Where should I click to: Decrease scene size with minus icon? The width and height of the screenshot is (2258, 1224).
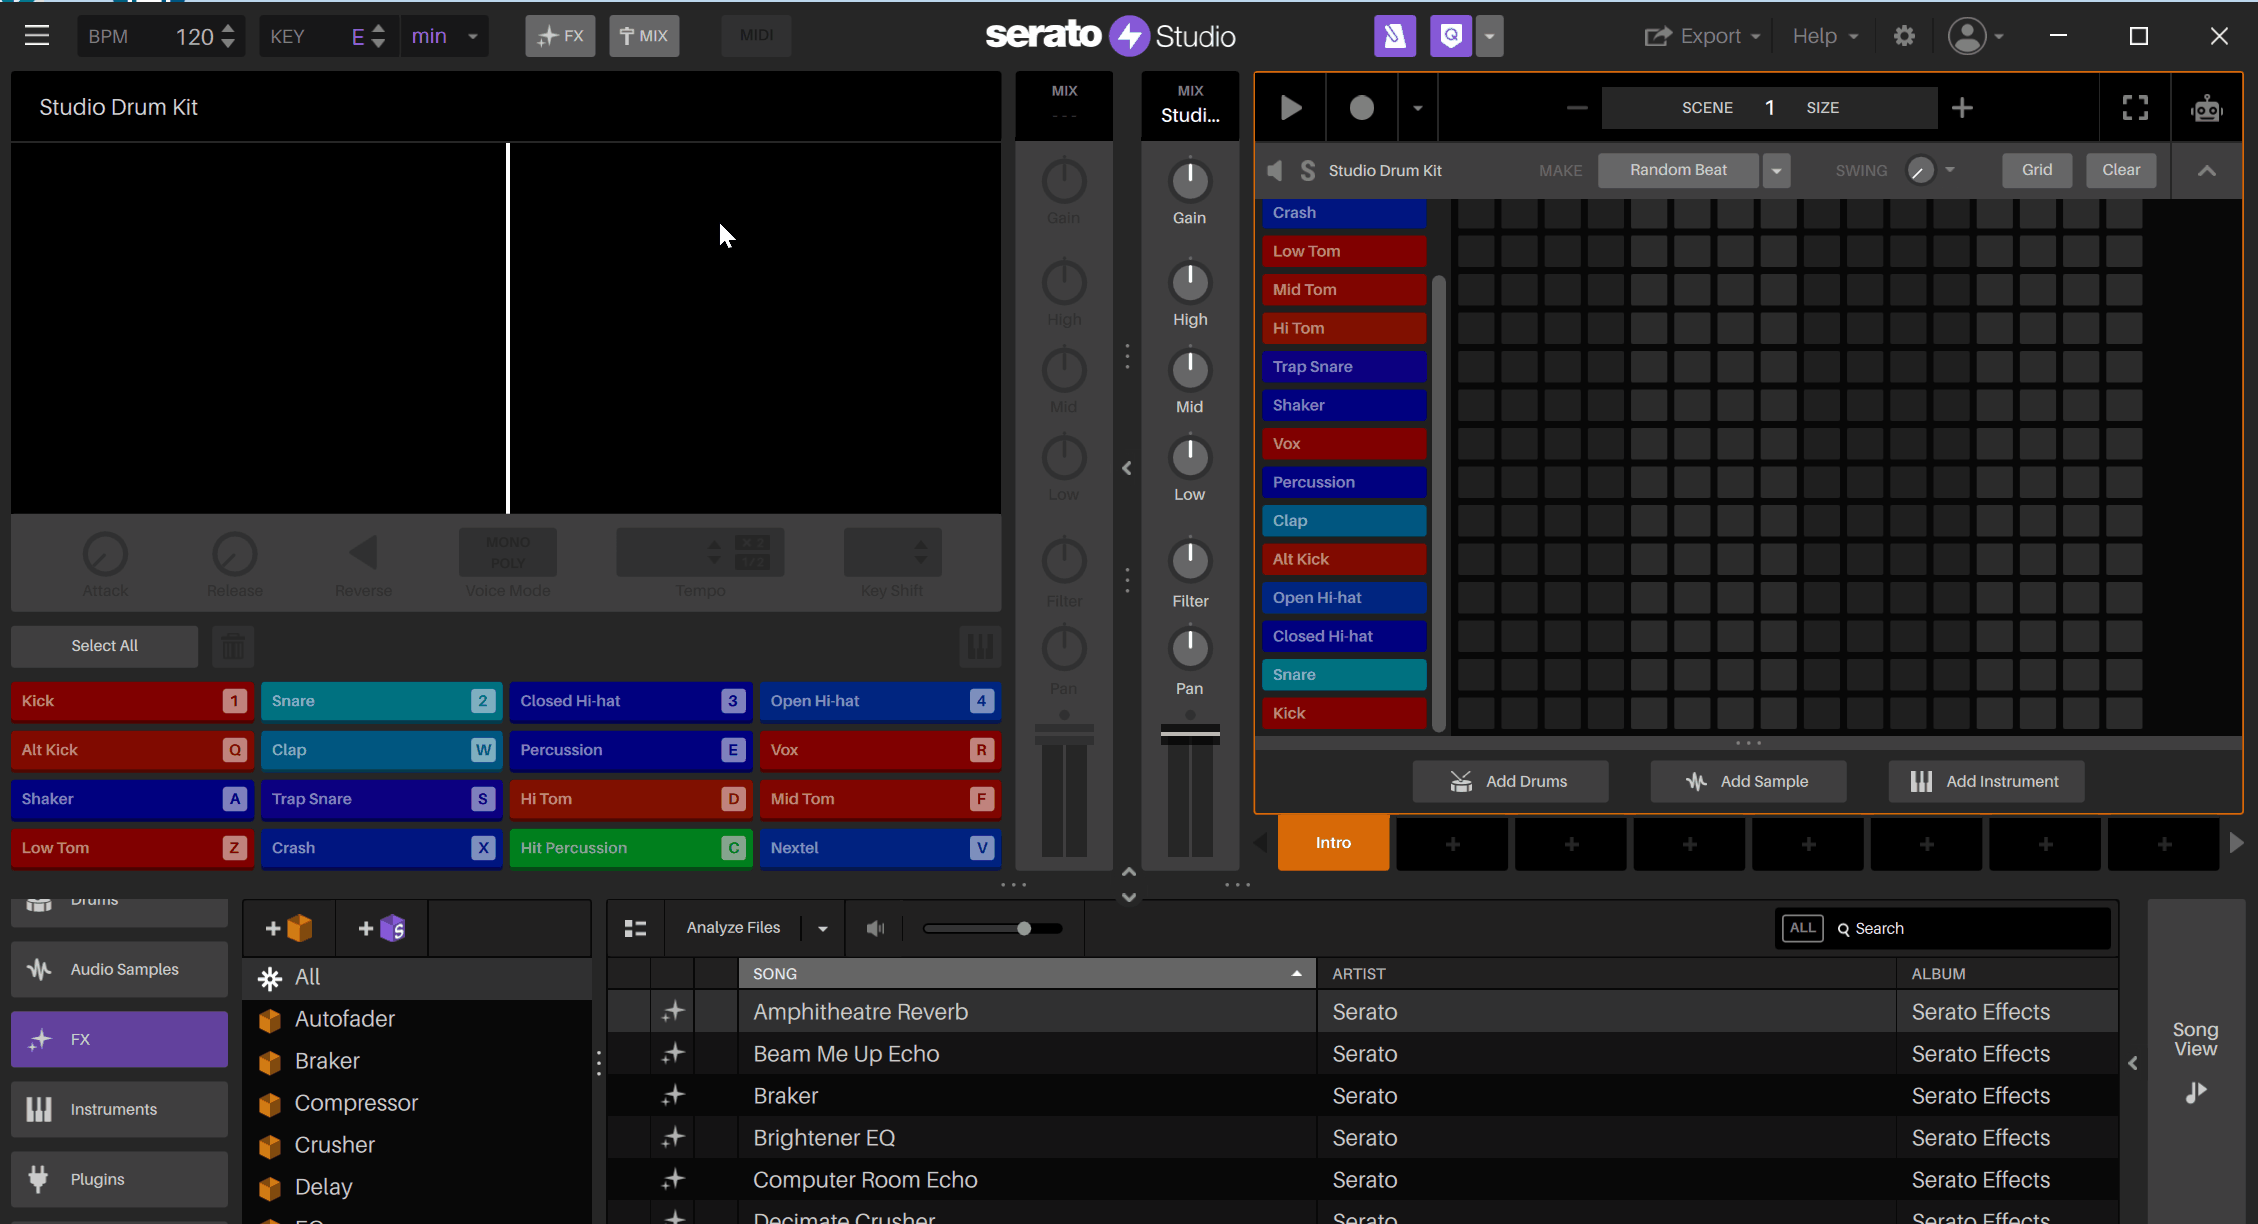tap(1576, 107)
